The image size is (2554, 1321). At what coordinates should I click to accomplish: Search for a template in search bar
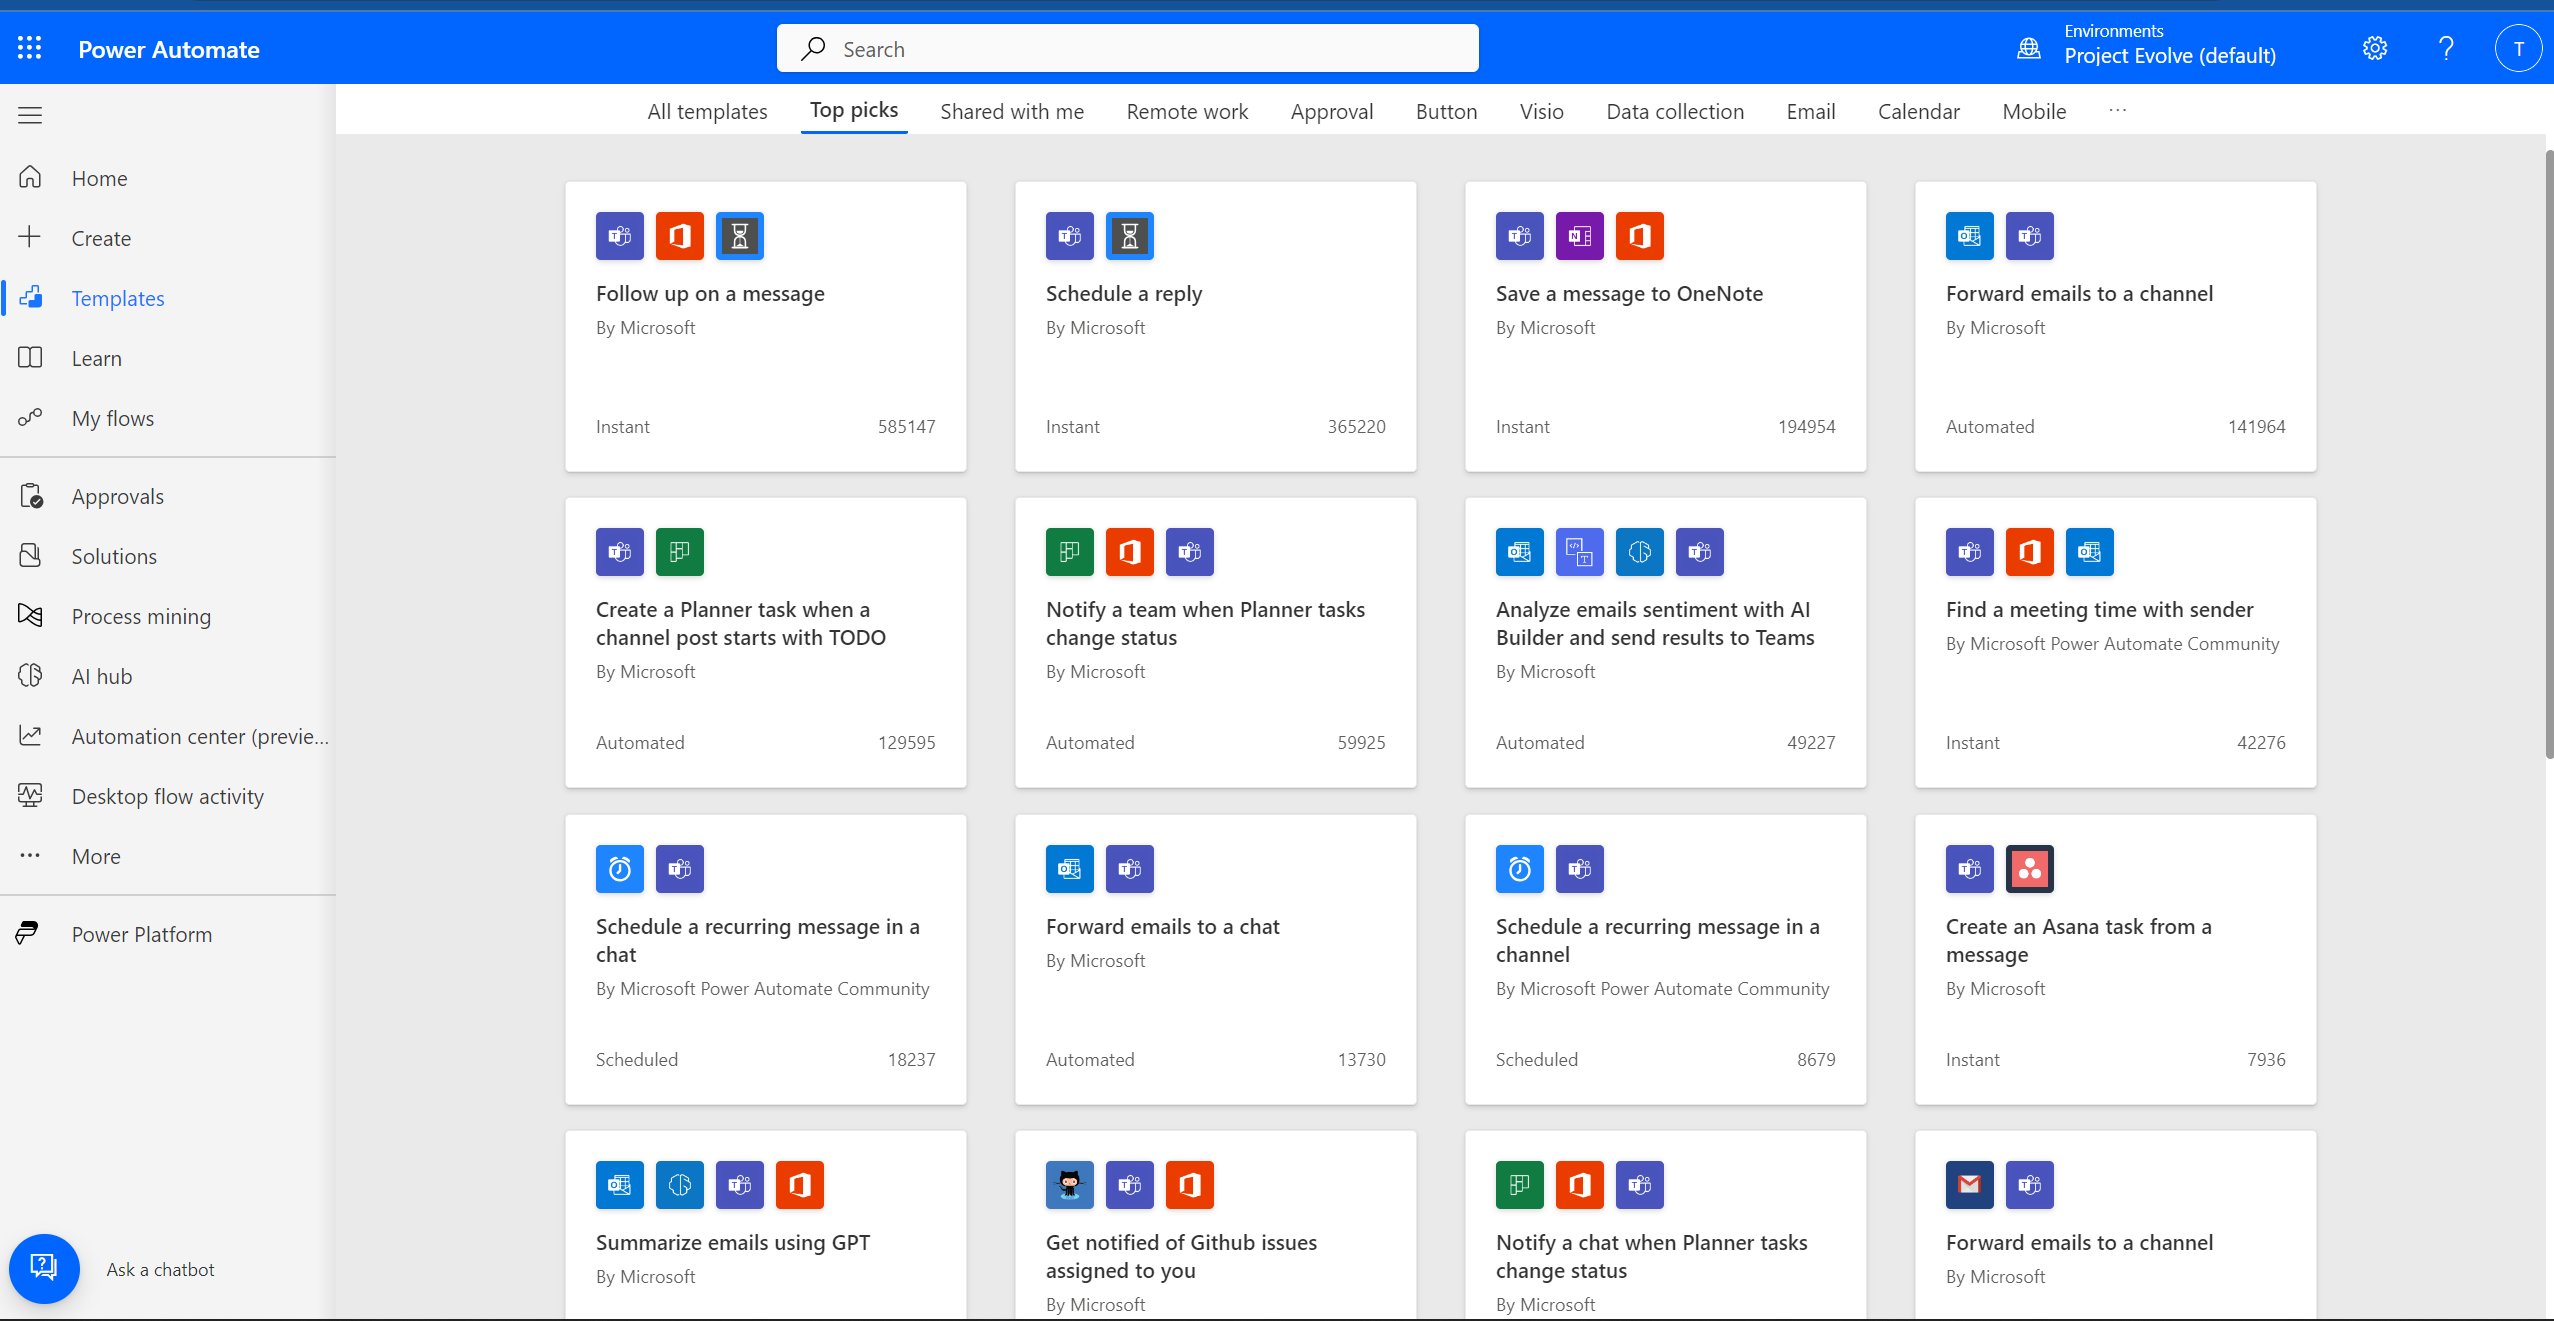point(1125,47)
